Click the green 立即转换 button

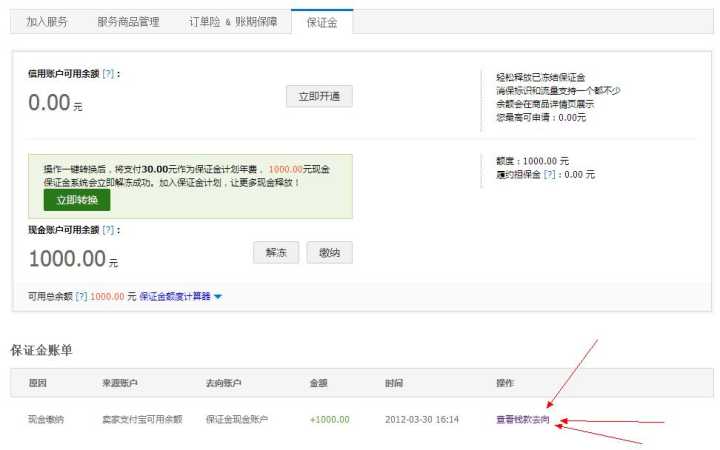[x=76, y=200]
